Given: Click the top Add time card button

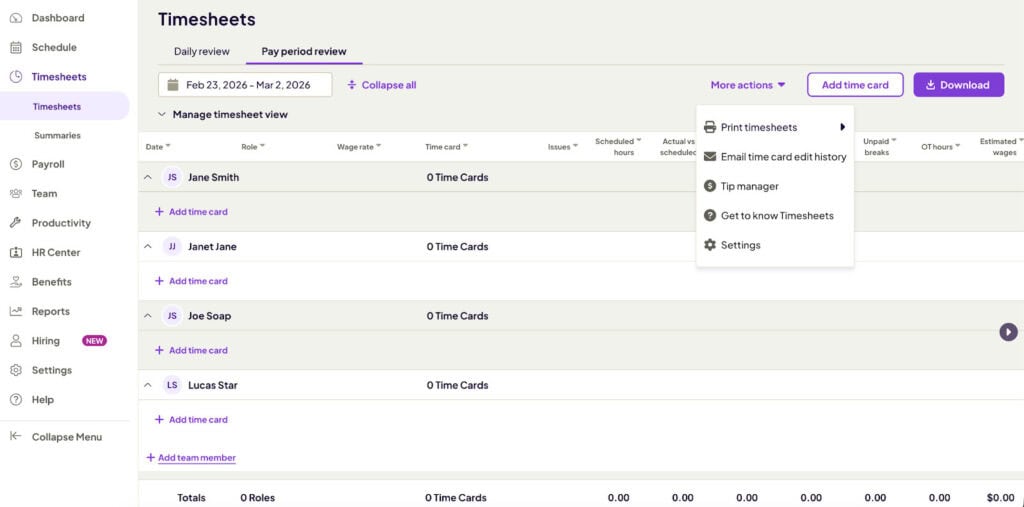Looking at the screenshot, I should tap(856, 85).
